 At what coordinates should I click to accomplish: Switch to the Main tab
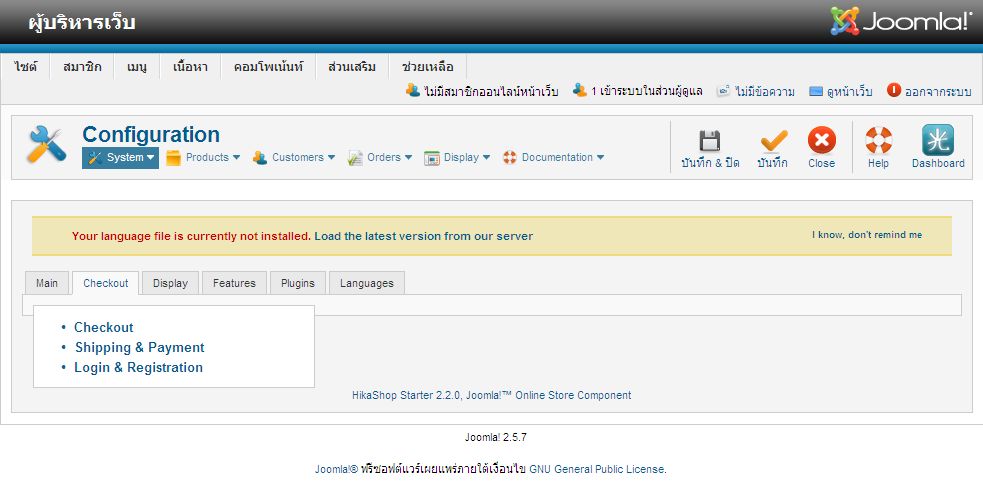pos(47,283)
